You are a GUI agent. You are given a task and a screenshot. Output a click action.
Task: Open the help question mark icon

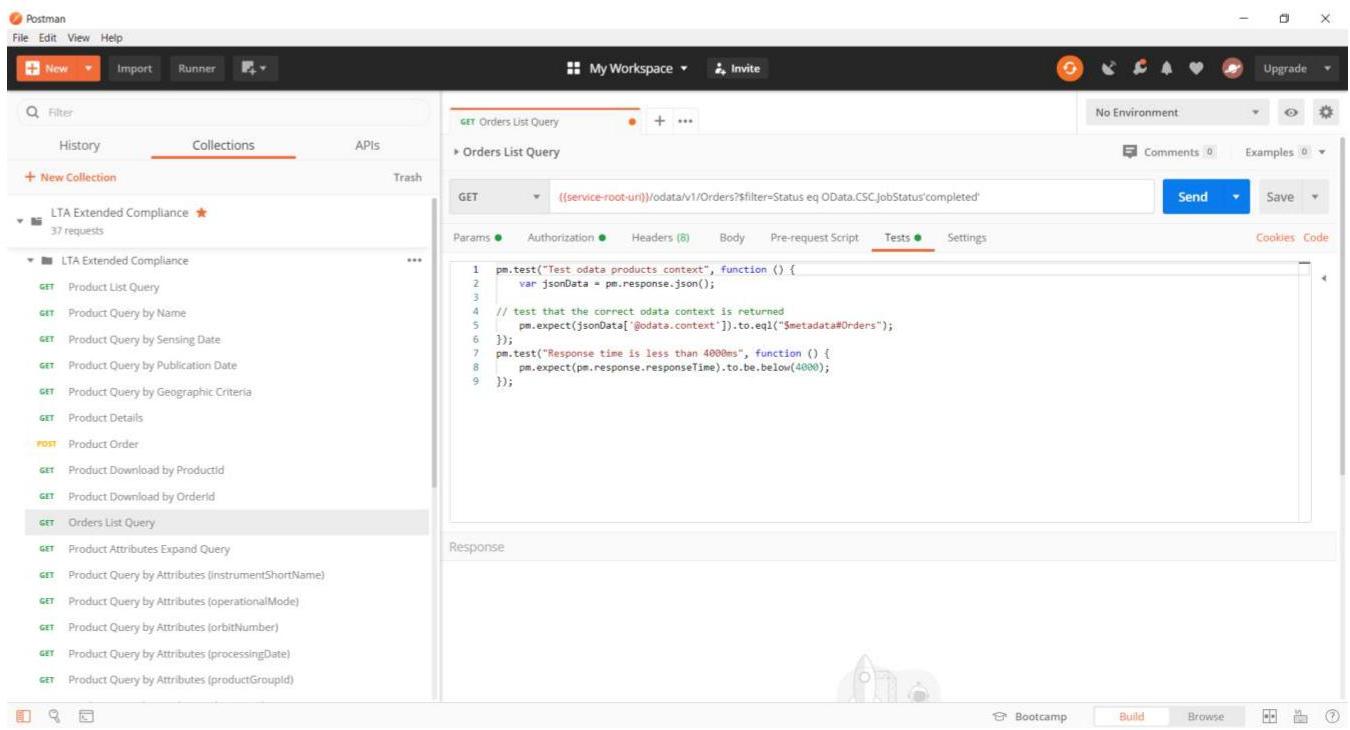1332,716
